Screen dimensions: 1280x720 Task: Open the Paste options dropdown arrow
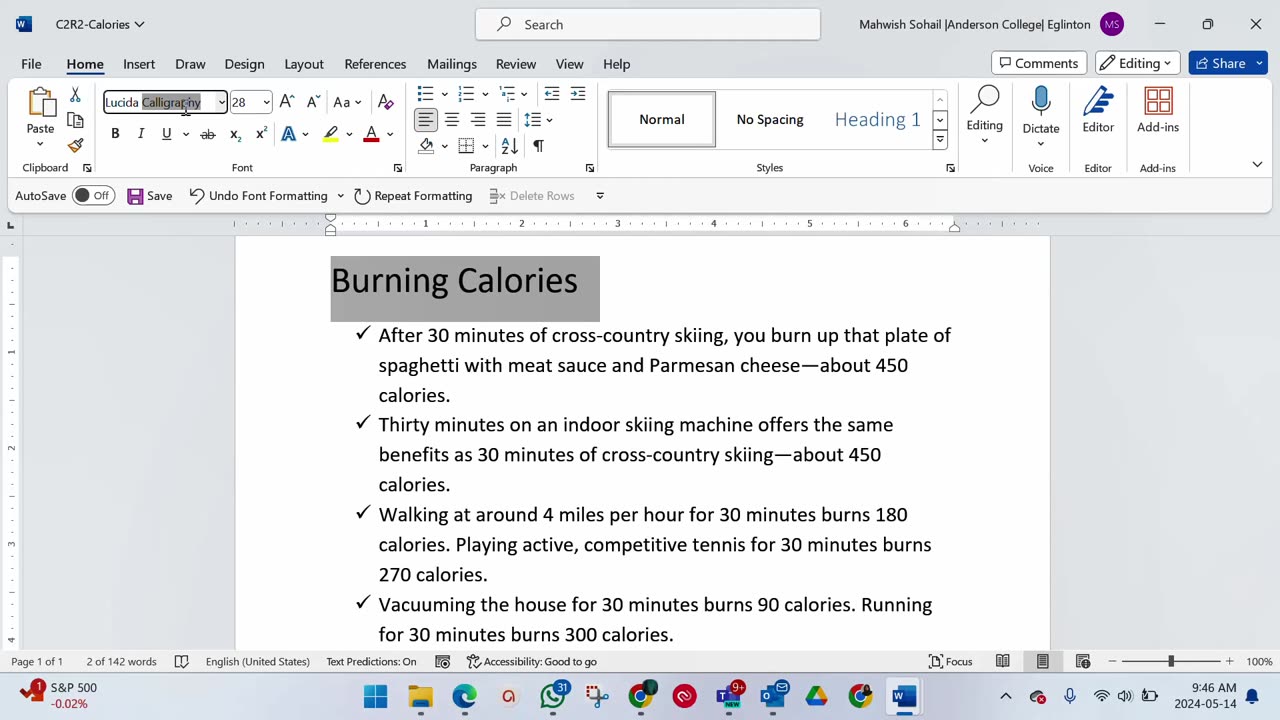click(40, 144)
